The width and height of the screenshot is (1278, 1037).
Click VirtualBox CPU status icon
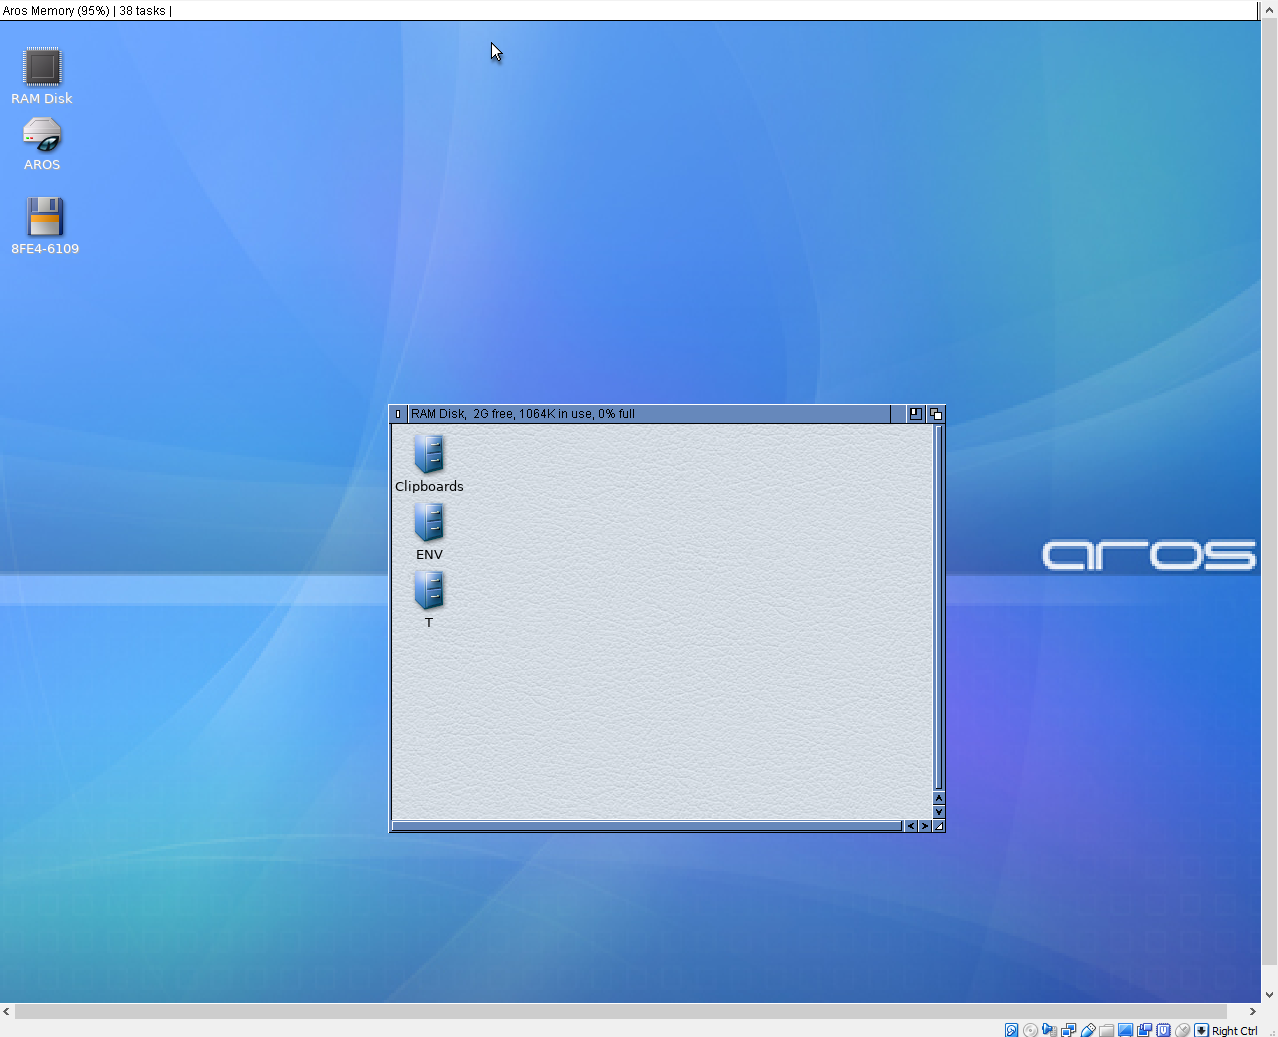click(1163, 1030)
